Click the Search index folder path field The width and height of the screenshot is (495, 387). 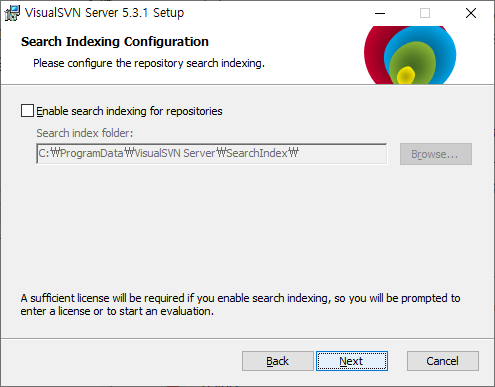pos(212,154)
